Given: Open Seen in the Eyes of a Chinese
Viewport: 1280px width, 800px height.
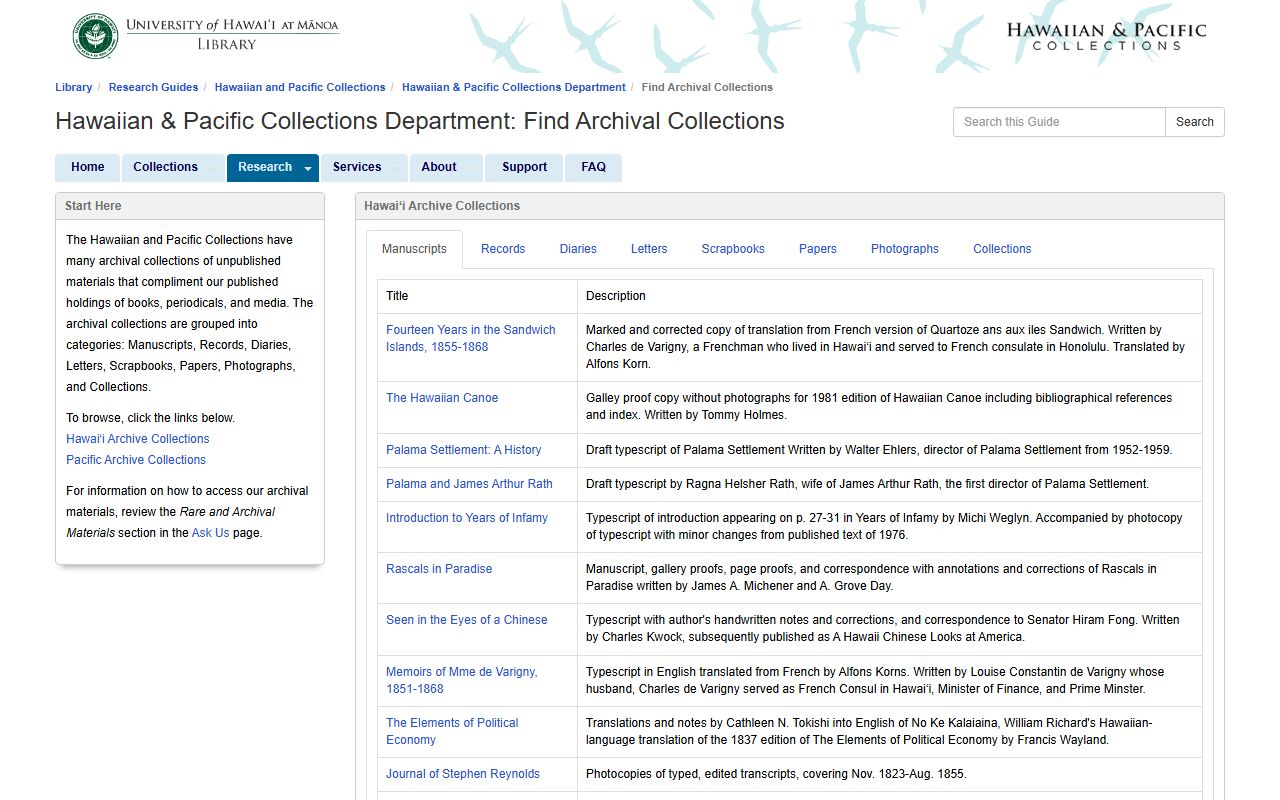Looking at the screenshot, I should (x=467, y=620).
